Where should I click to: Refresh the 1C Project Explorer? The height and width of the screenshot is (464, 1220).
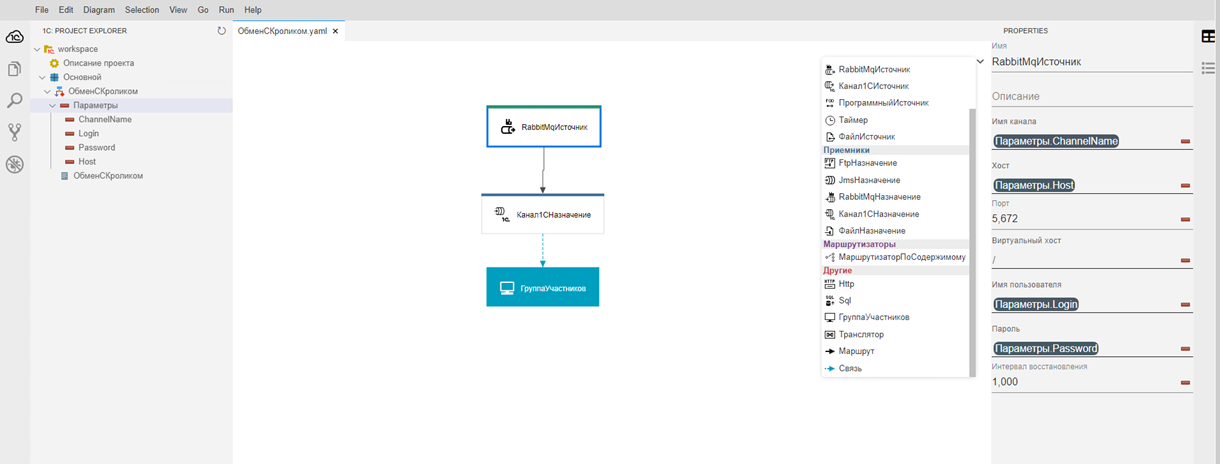(x=222, y=31)
